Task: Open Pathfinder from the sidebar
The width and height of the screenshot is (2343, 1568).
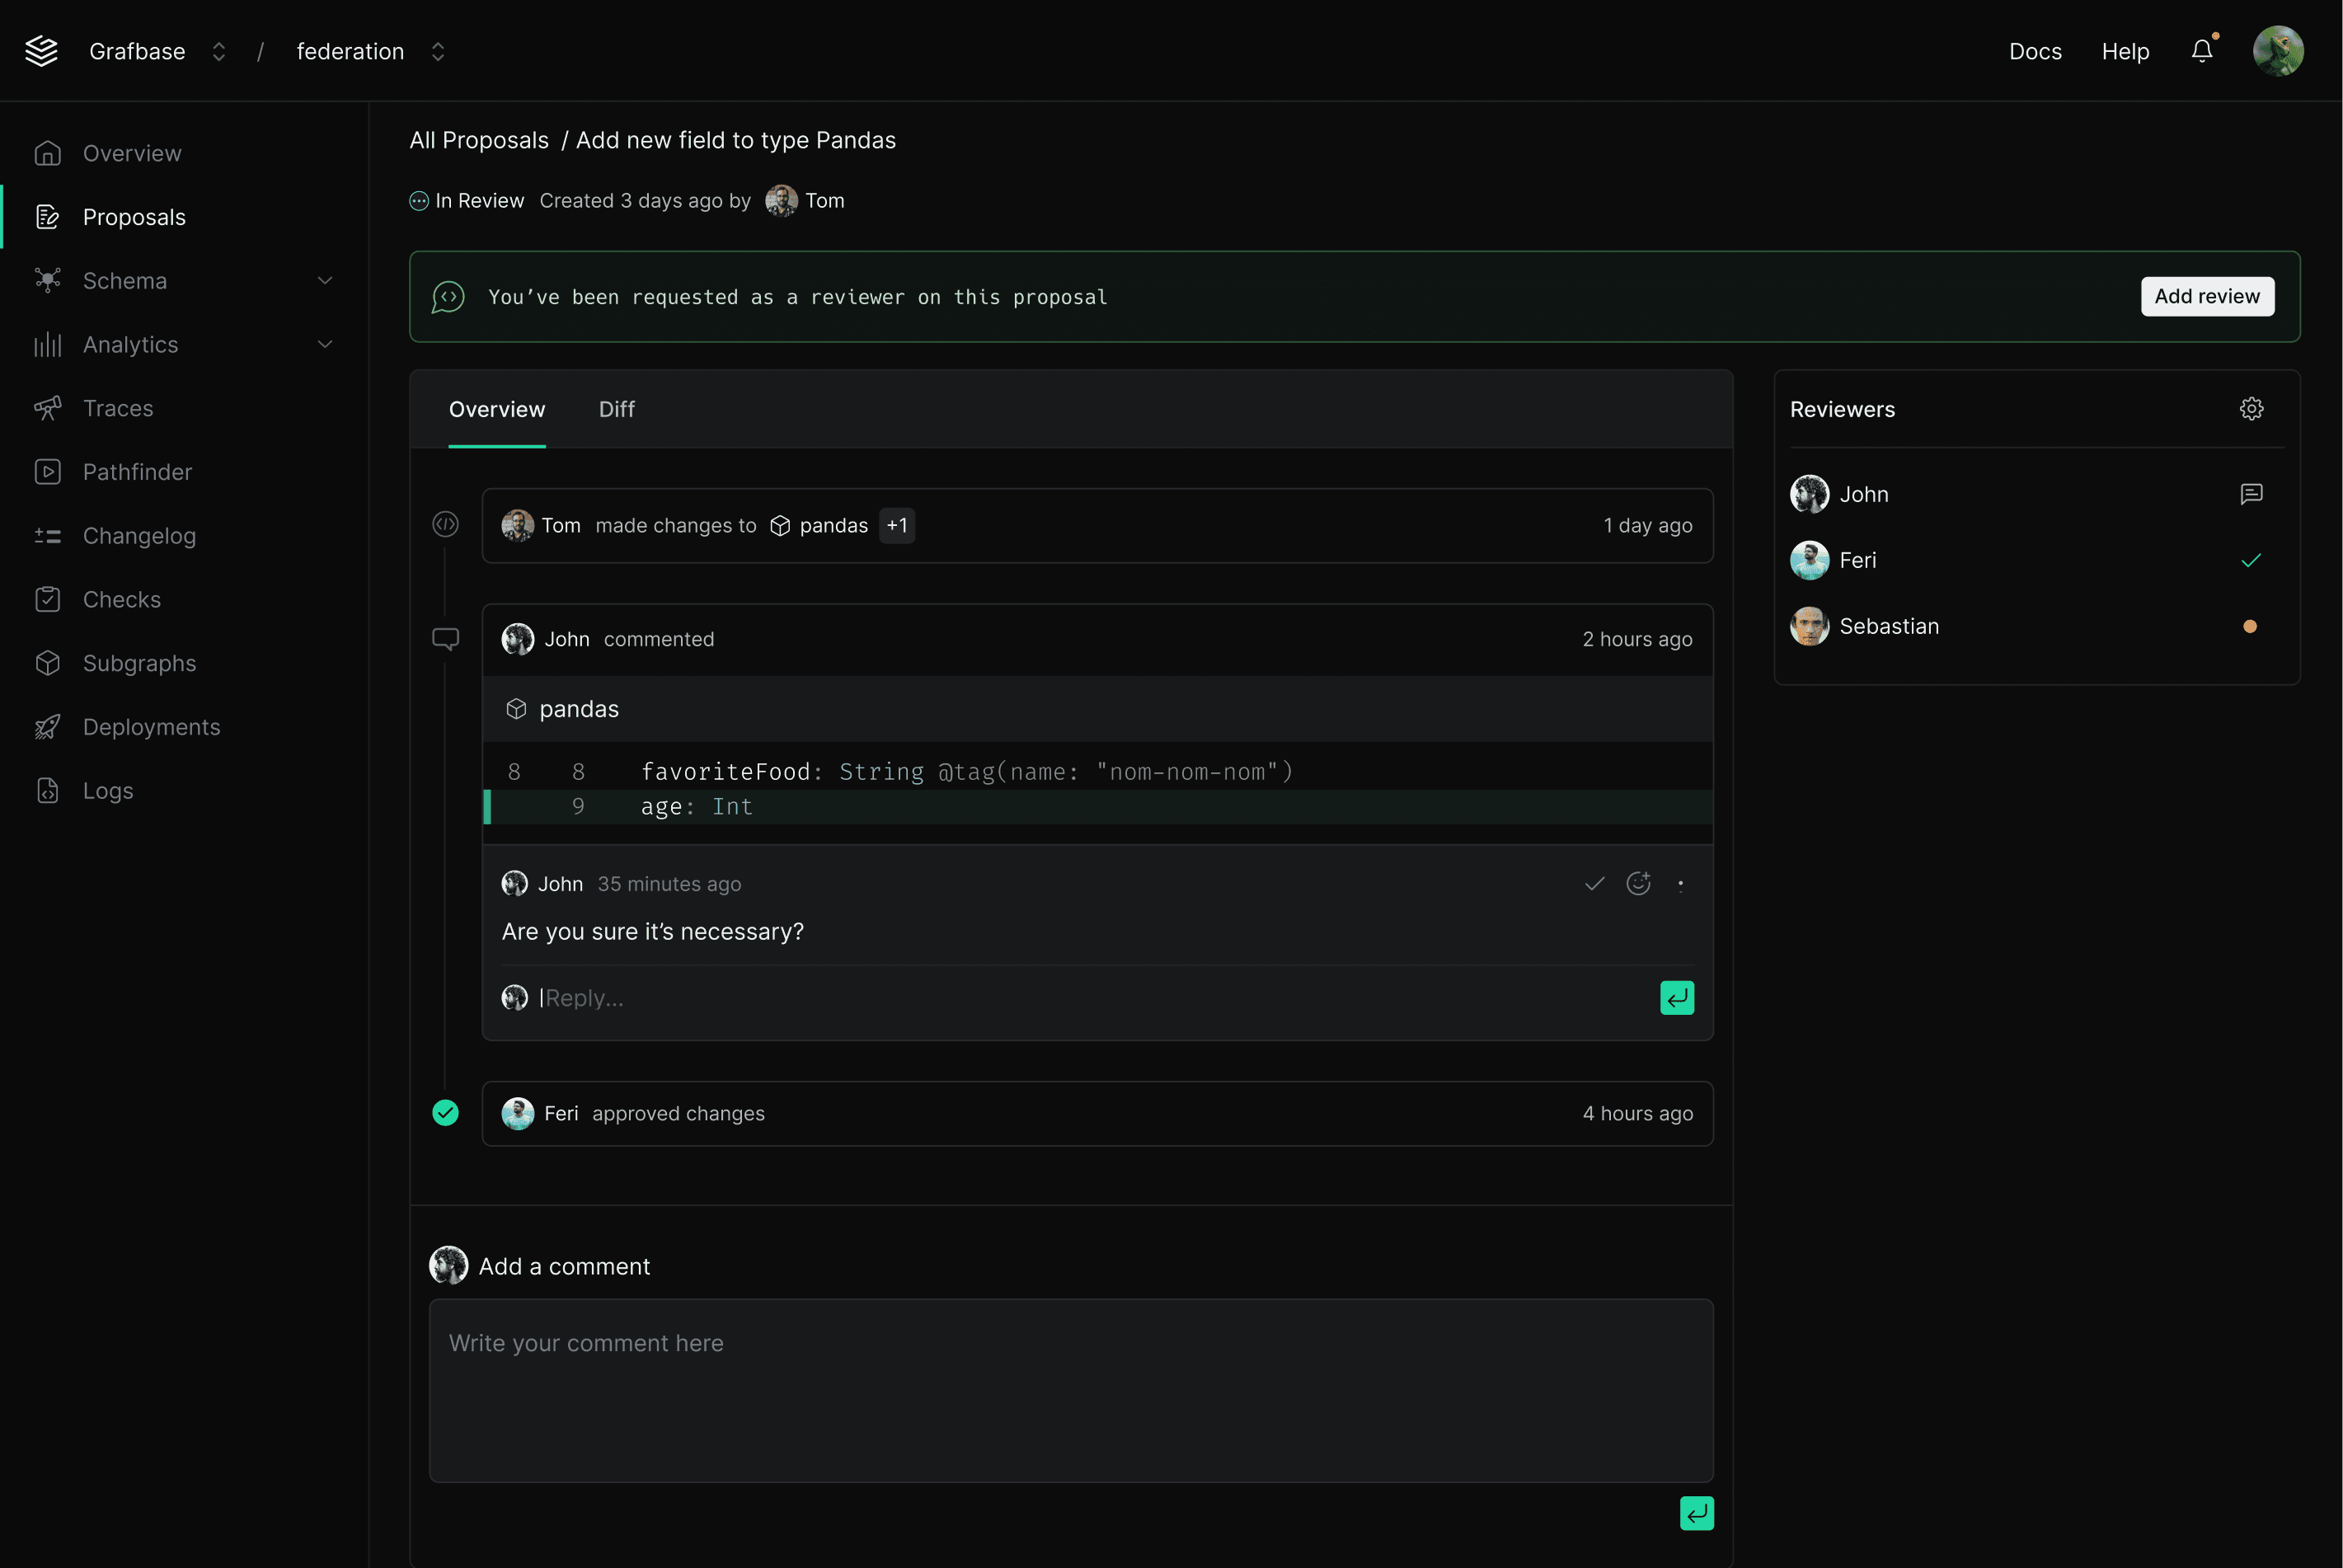Action: coord(137,471)
